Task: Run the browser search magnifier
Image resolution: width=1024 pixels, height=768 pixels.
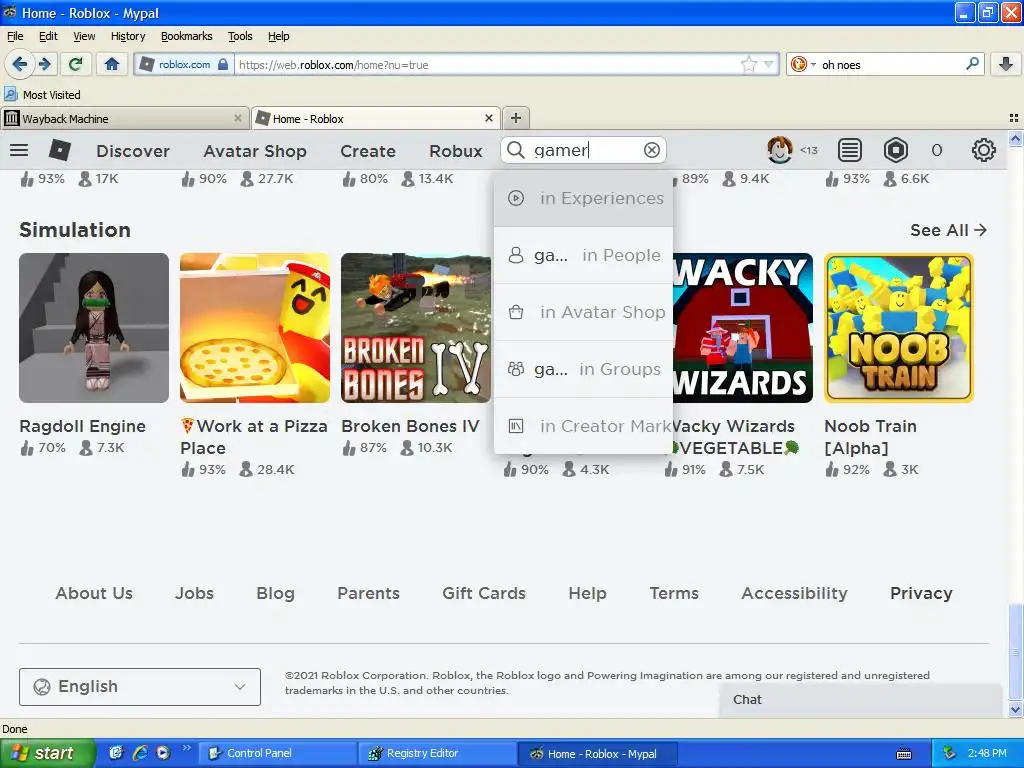Action: pos(972,64)
